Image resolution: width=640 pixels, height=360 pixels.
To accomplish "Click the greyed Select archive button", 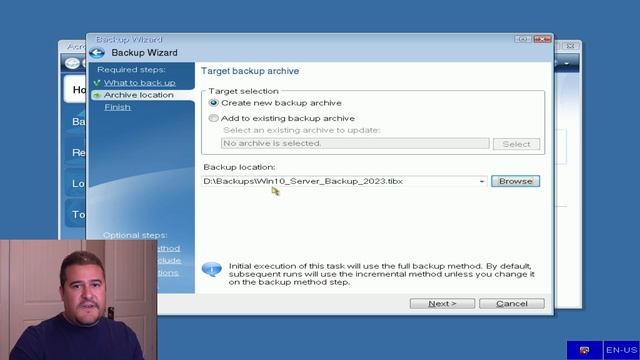I will 516,144.
